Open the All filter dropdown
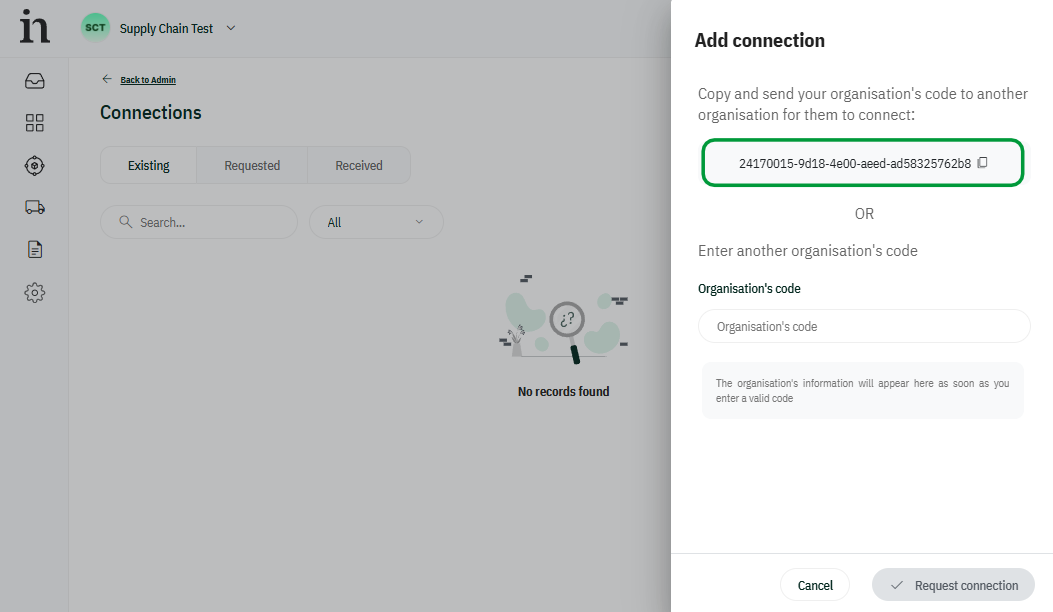 (376, 222)
